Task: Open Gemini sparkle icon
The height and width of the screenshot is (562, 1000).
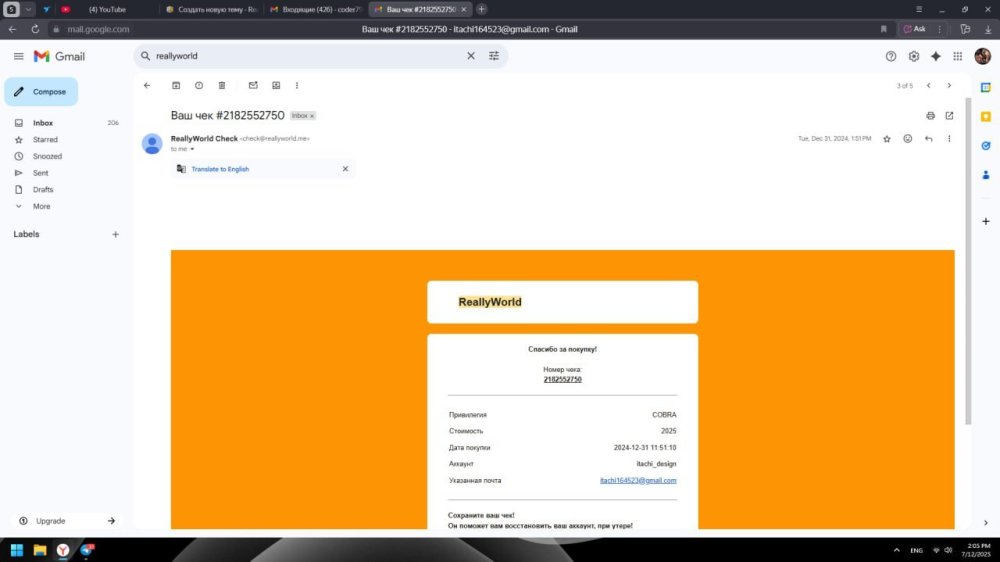Action: click(936, 56)
